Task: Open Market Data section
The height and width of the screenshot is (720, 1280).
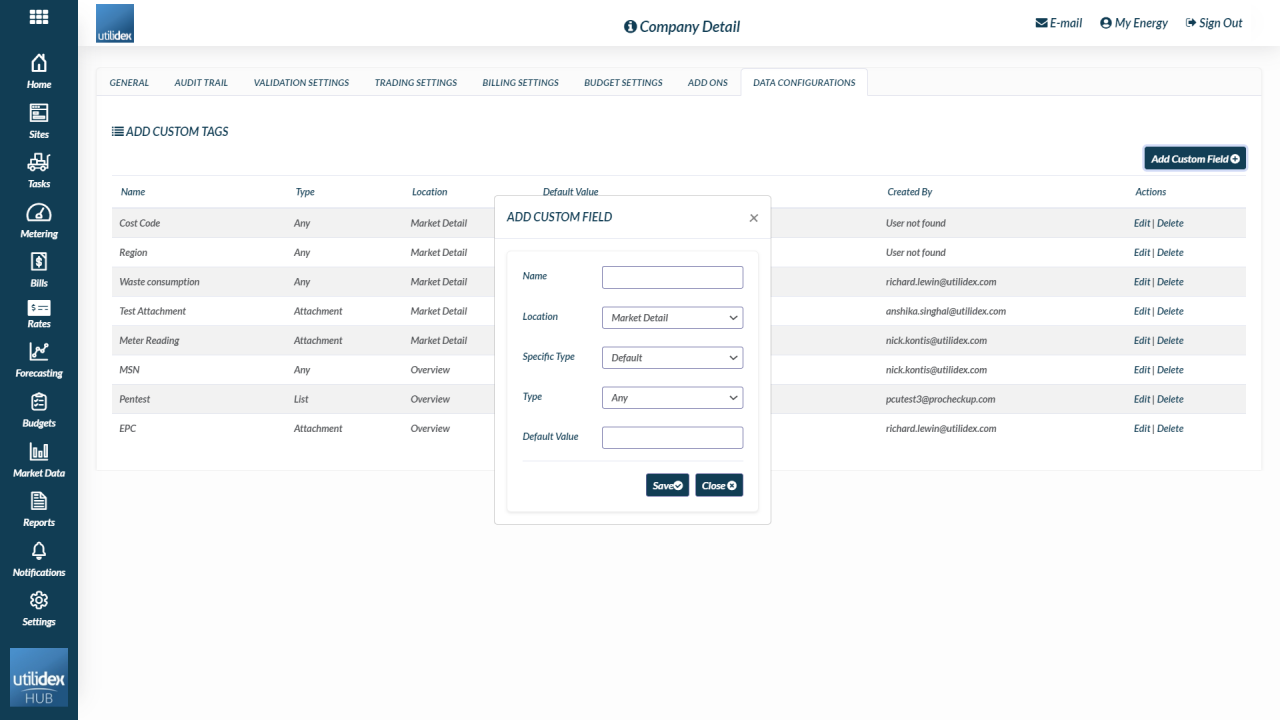Action: click(x=38, y=455)
